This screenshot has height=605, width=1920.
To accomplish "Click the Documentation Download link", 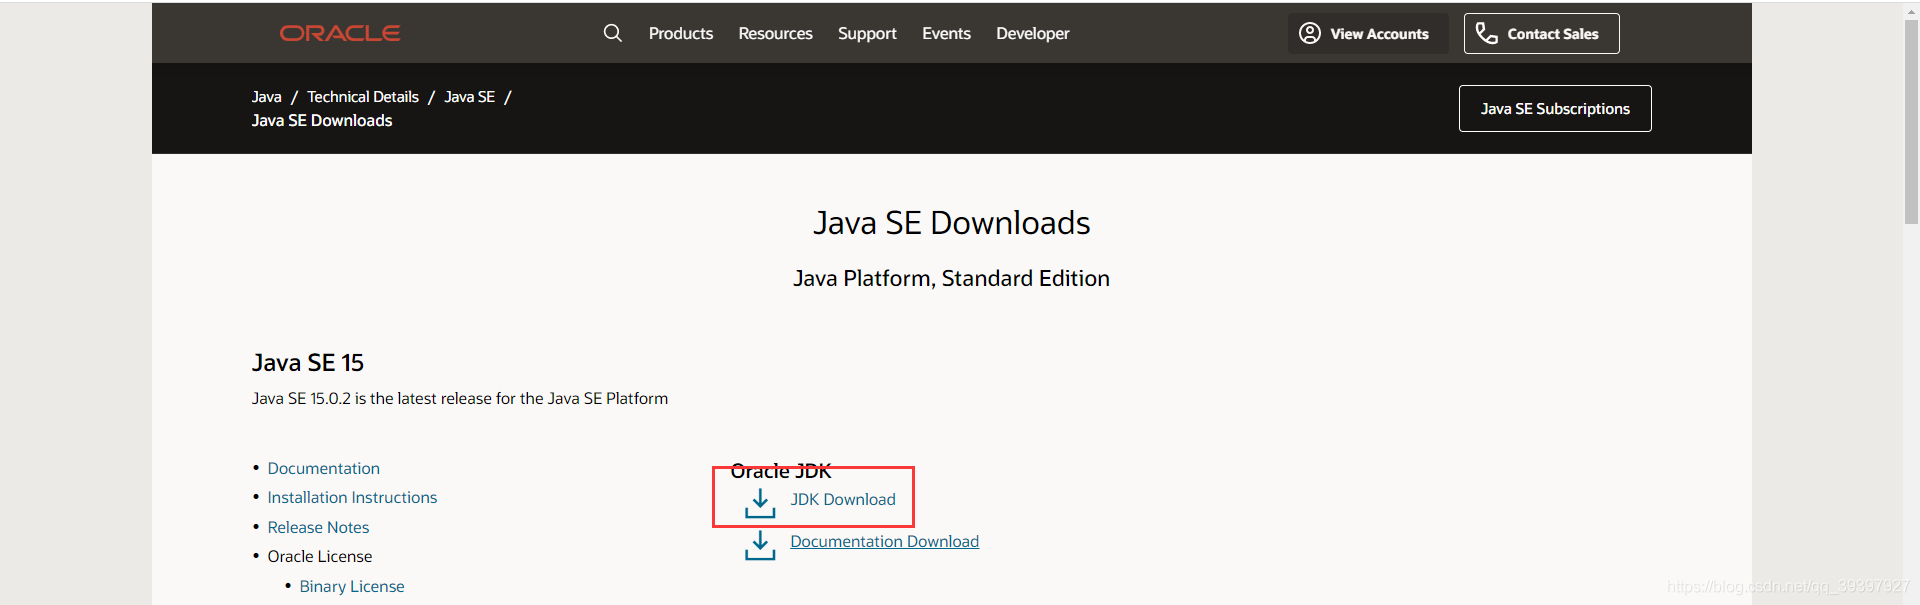I will 884,541.
